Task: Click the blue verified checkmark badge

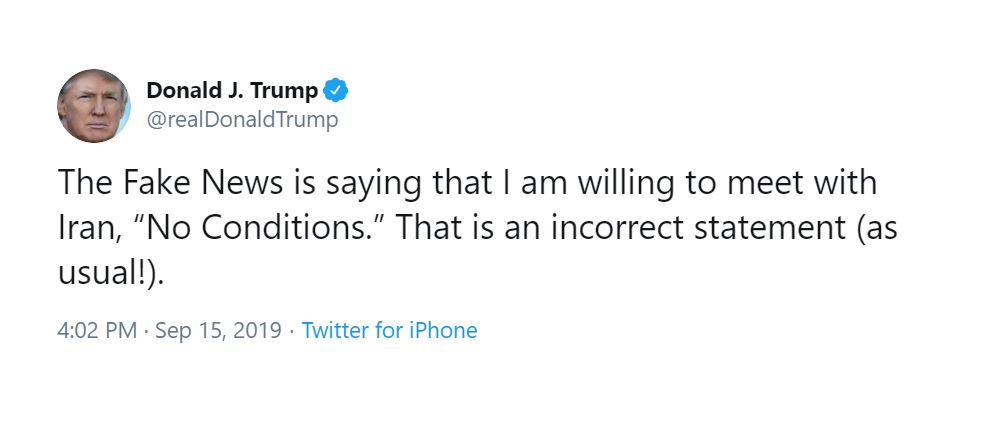Action: (x=335, y=91)
